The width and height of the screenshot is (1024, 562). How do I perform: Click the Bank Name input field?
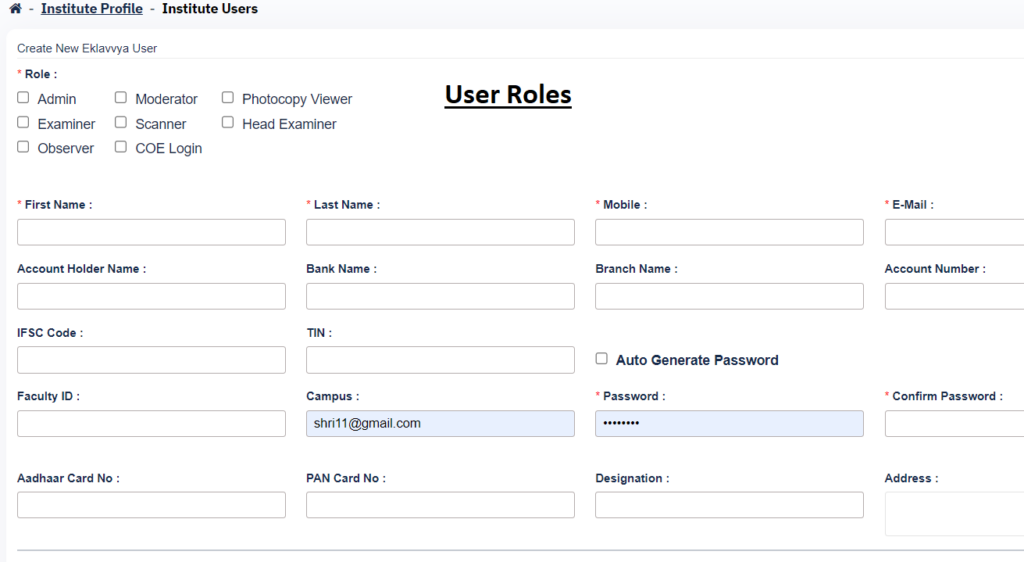pyautogui.click(x=440, y=296)
